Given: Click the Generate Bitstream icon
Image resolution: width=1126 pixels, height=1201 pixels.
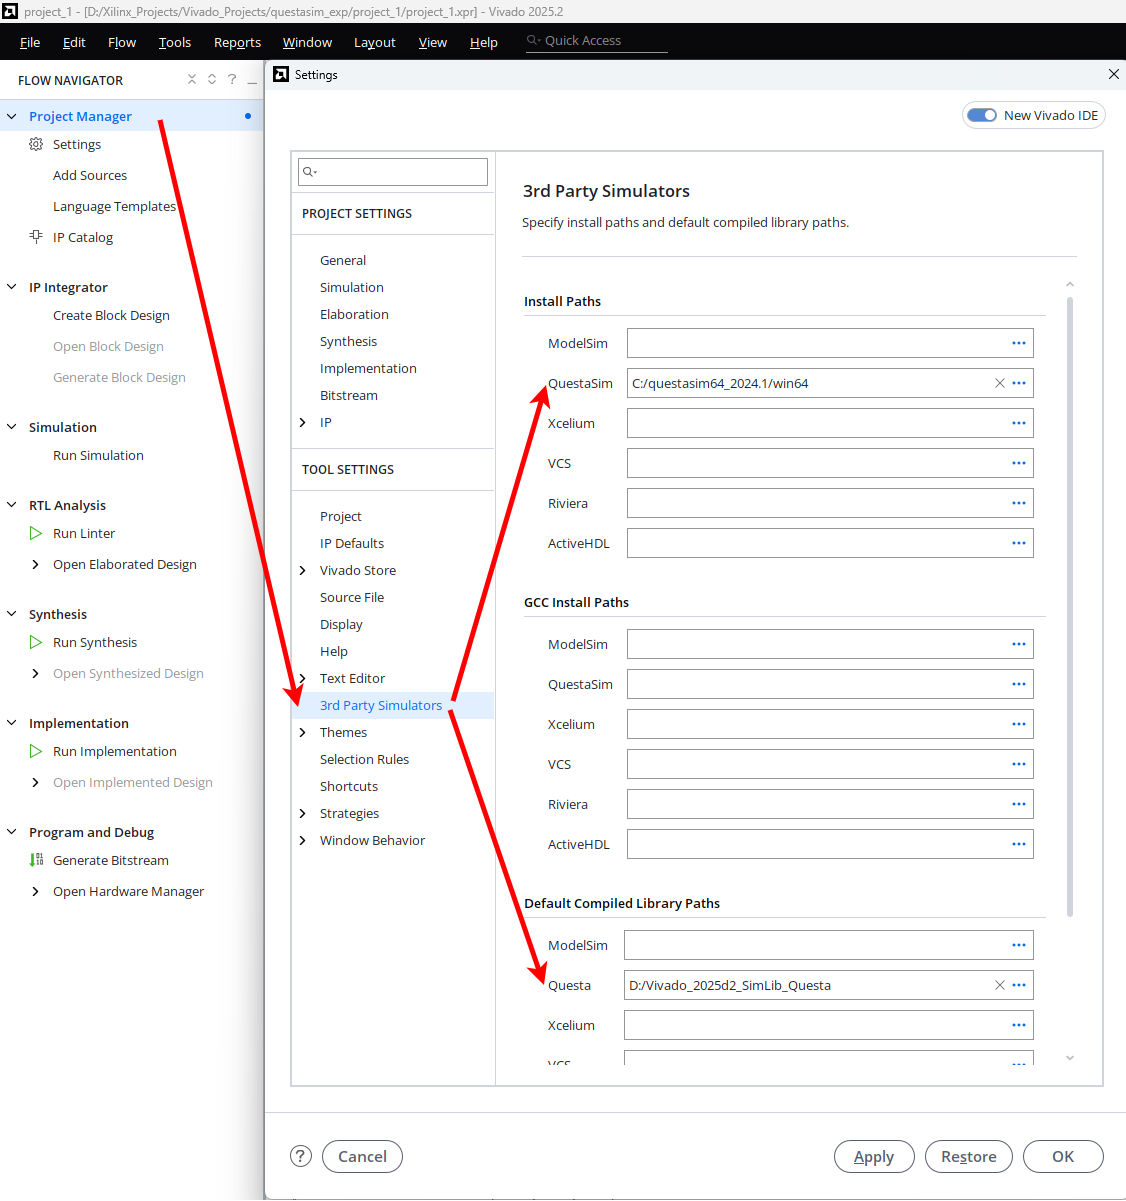Looking at the screenshot, I should (36, 860).
